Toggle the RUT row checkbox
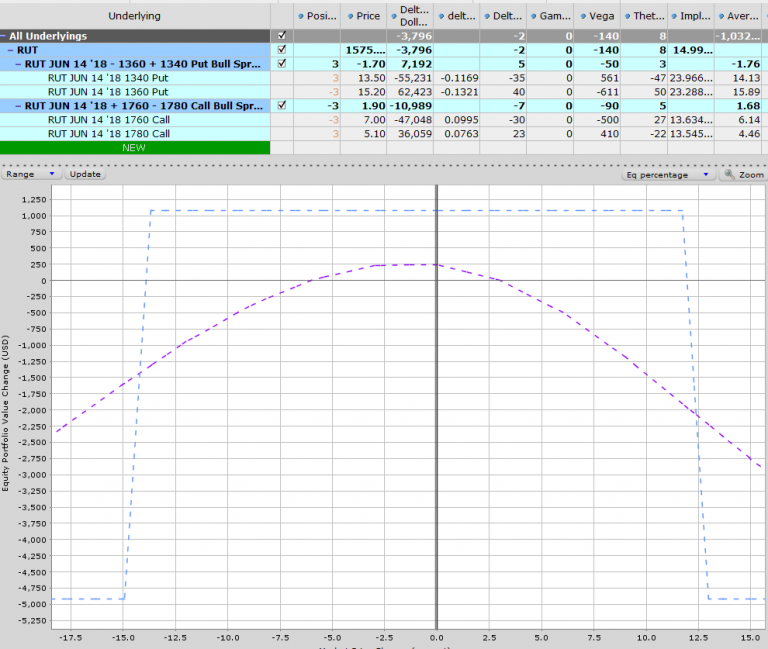 pos(281,50)
